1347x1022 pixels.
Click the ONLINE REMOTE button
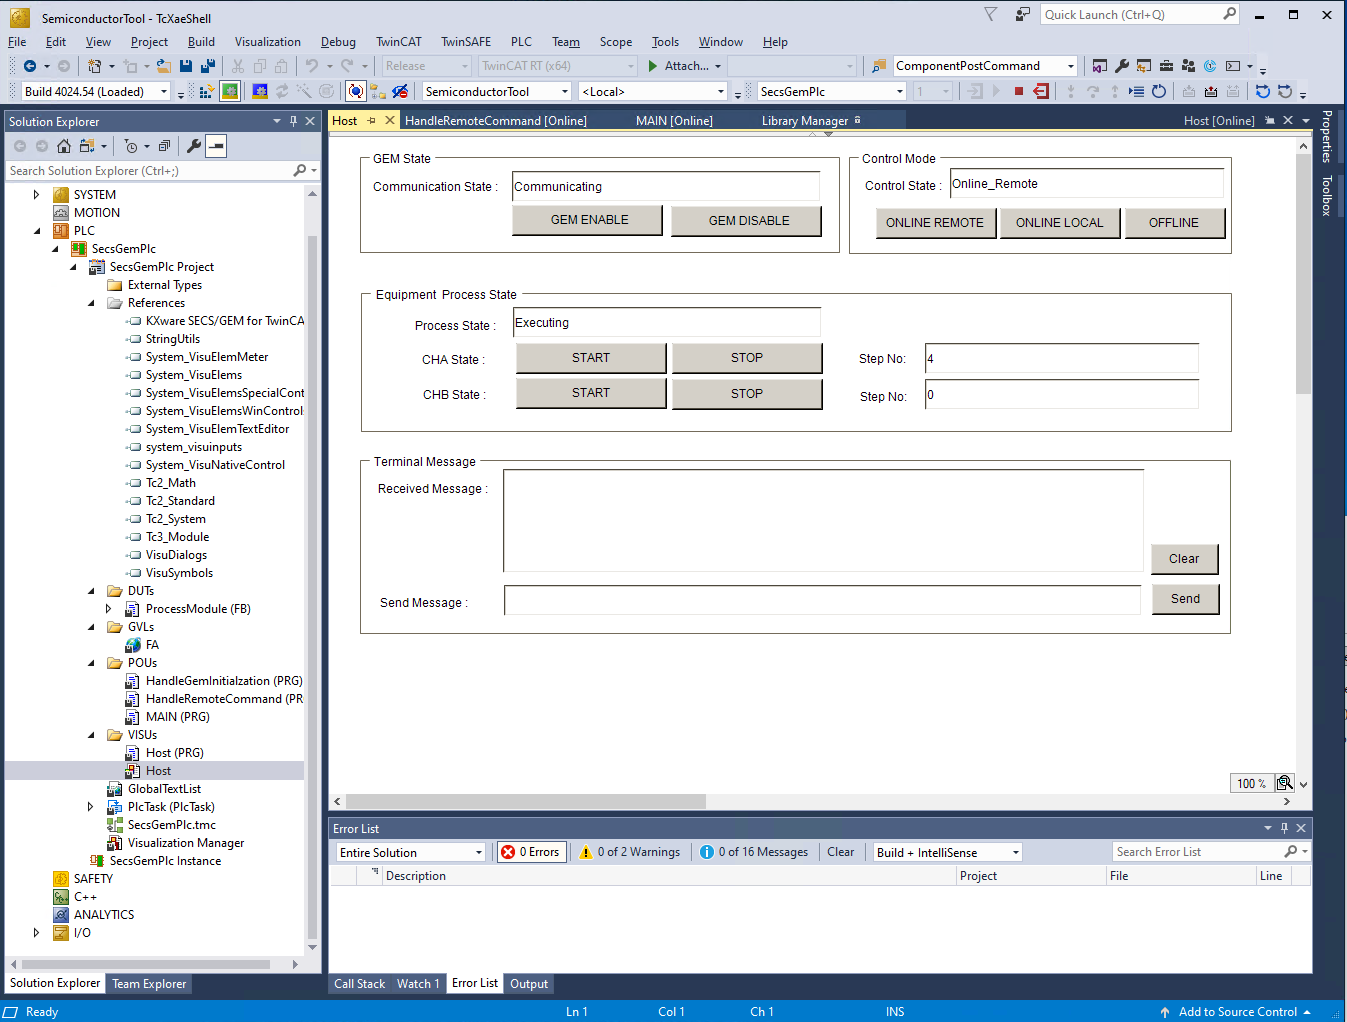point(935,223)
